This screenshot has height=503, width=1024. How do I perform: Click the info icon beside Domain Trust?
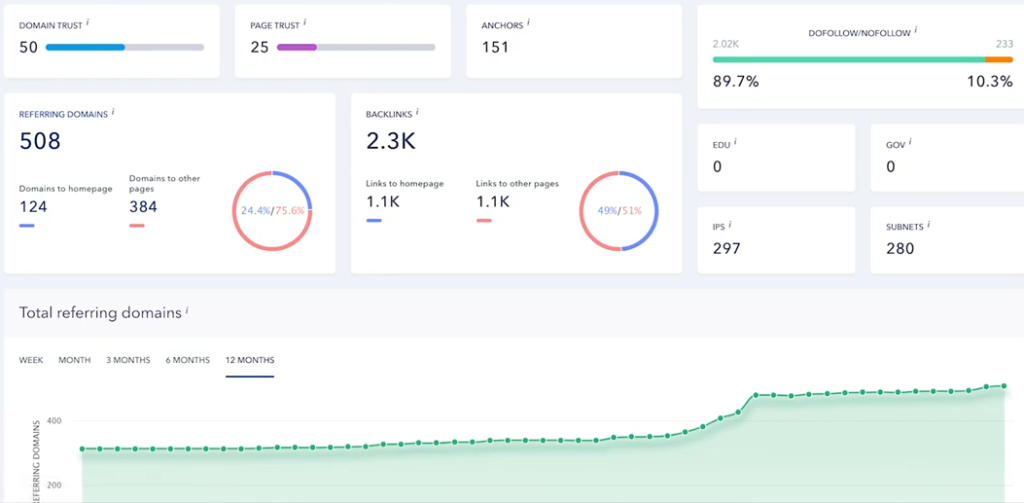coord(88,22)
